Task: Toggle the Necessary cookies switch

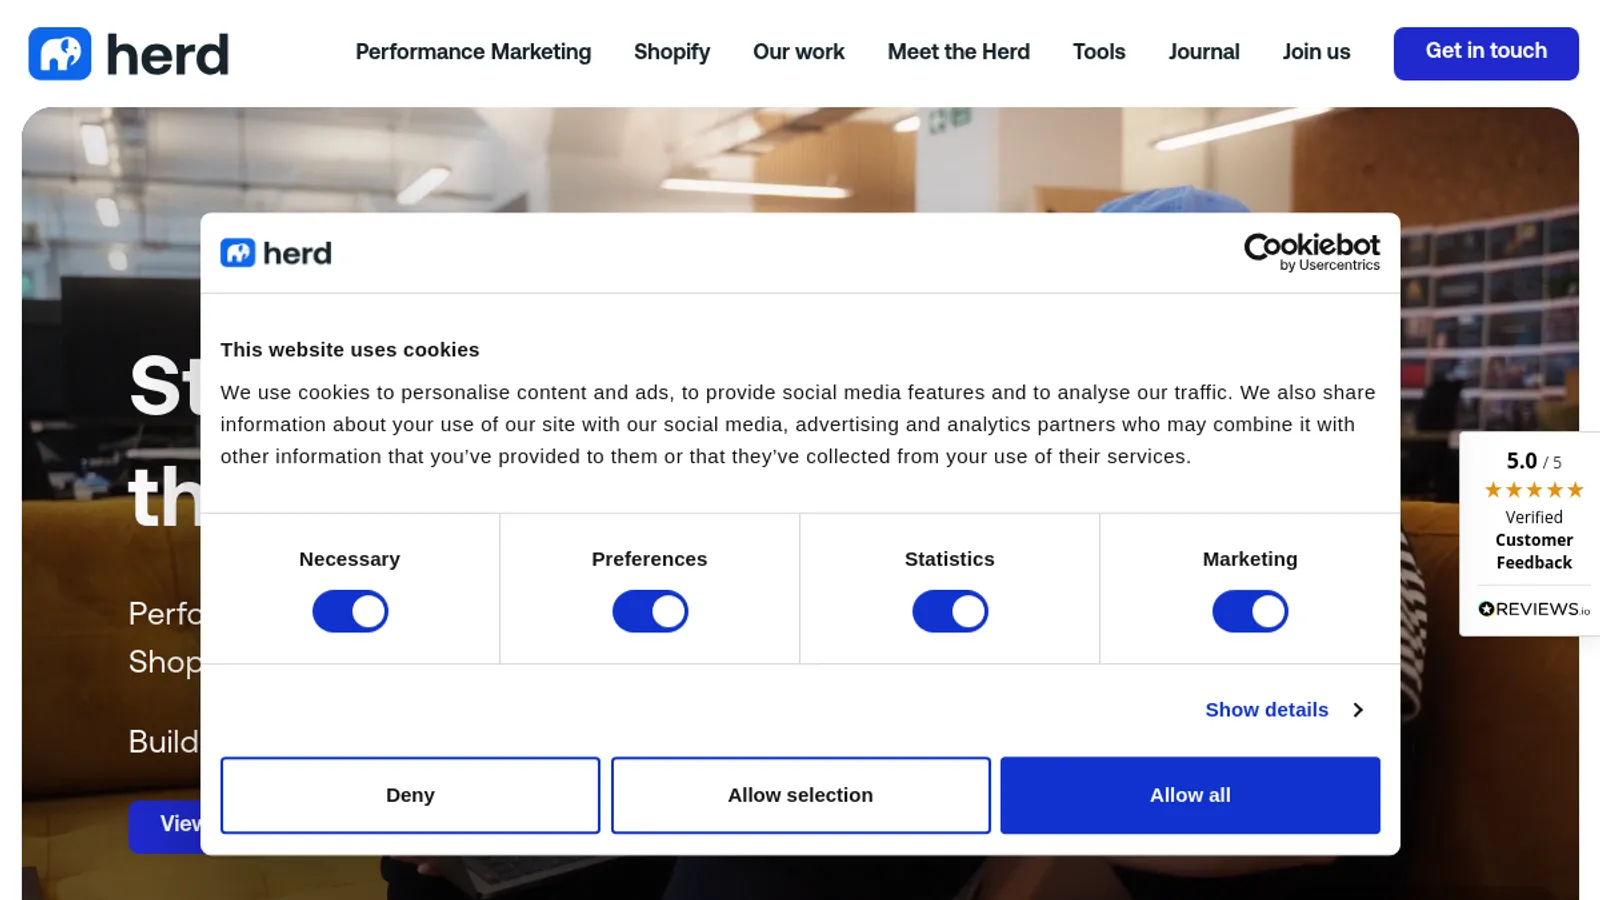Action: [x=350, y=611]
